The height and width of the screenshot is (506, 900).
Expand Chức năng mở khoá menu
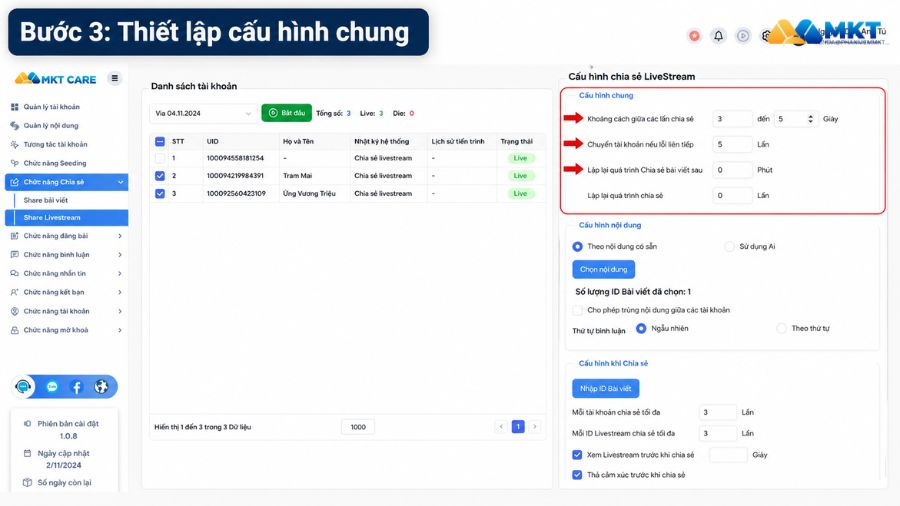(x=66, y=330)
